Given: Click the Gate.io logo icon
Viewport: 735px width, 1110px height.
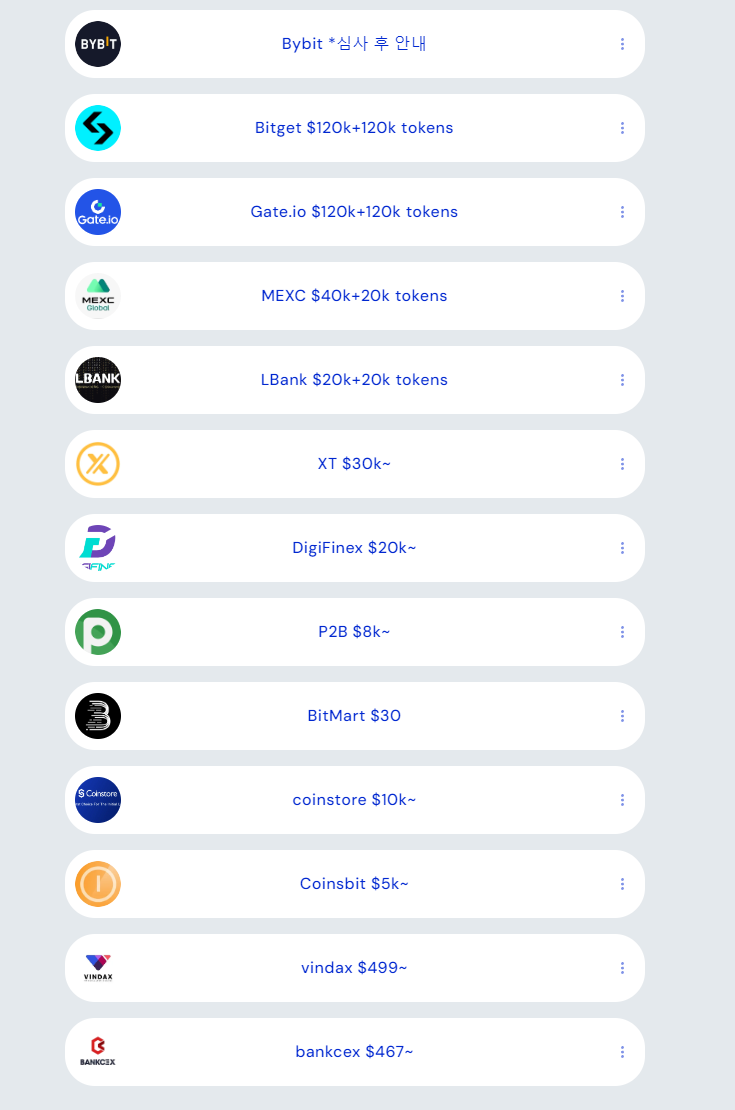Looking at the screenshot, I should [x=98, y=212].
